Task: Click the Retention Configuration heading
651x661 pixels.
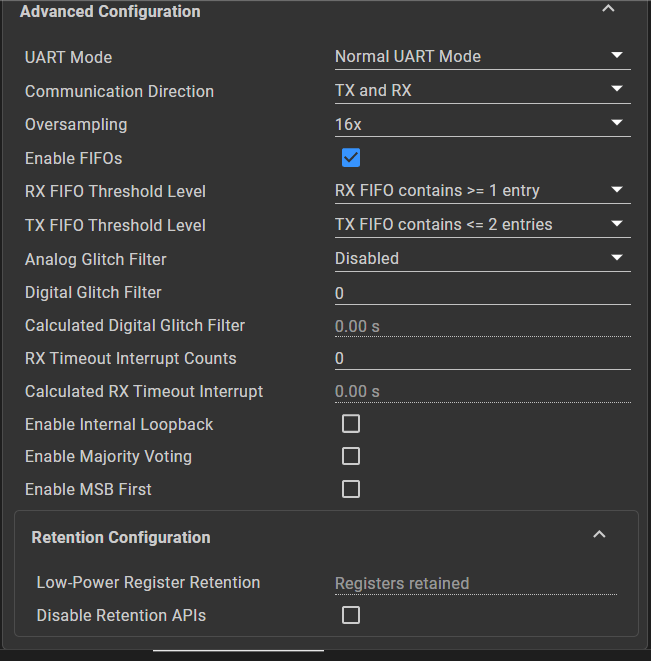Action: pos(121,538)
